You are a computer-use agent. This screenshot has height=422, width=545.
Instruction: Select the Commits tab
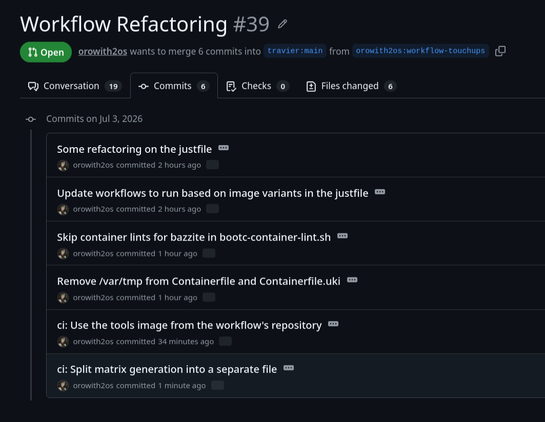pos(174,86)
